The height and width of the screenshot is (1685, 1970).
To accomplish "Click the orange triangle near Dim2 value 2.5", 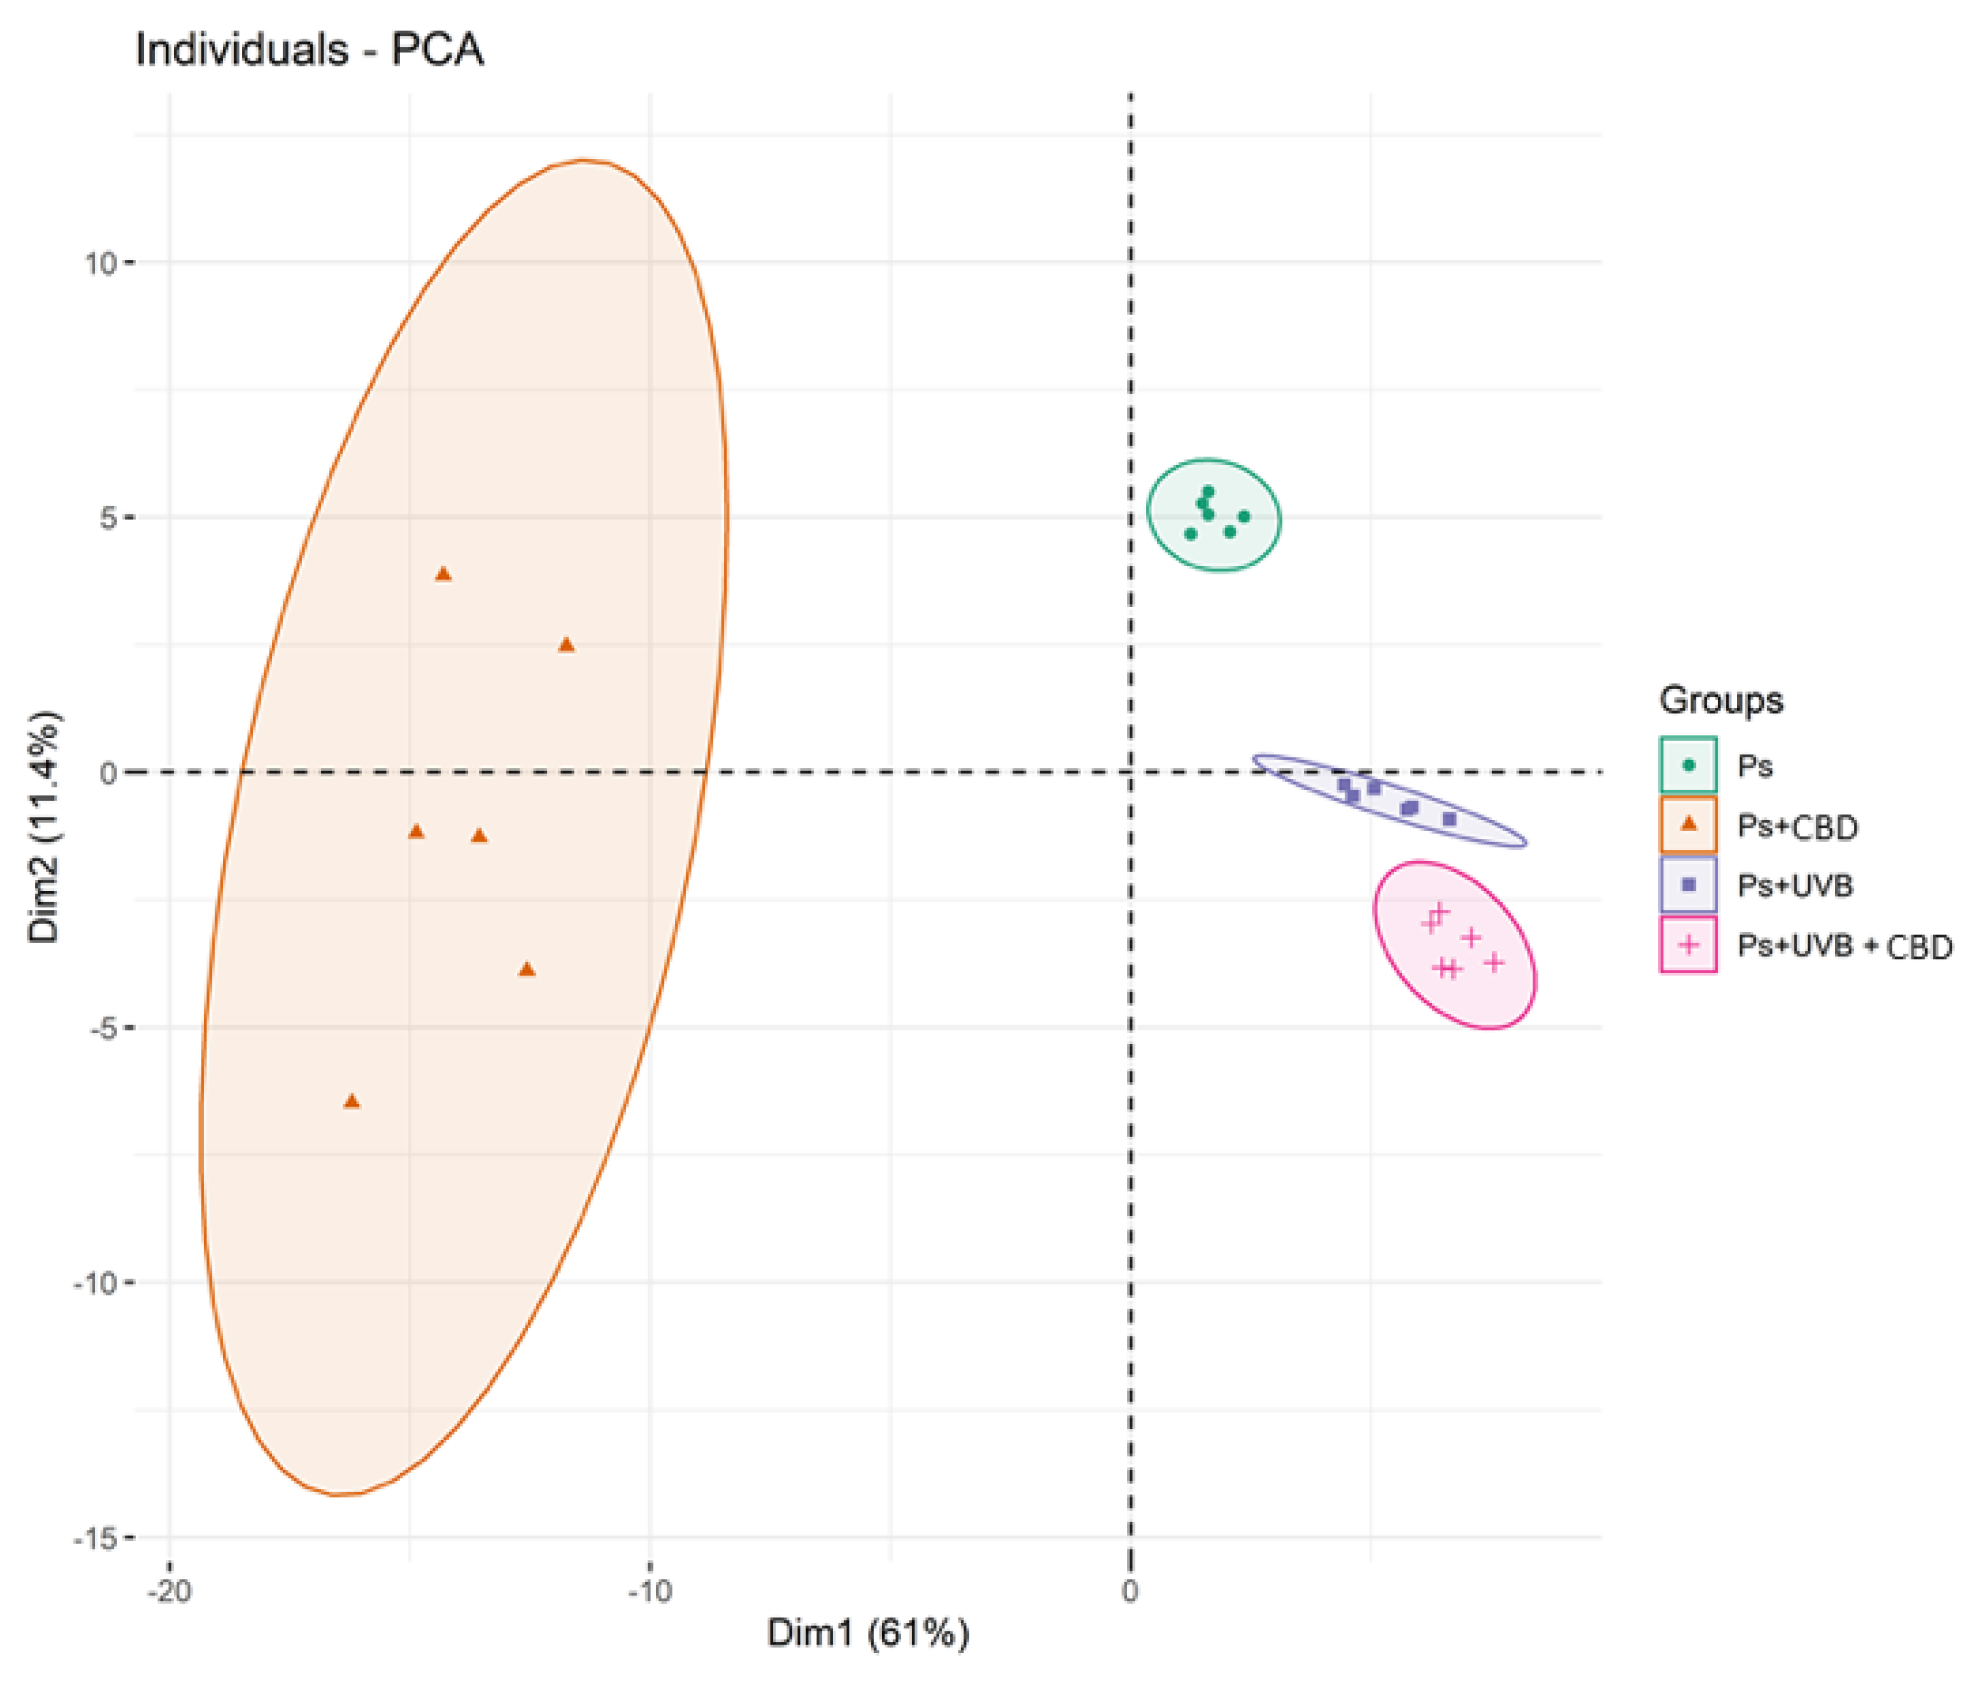I will coord(566,645).
